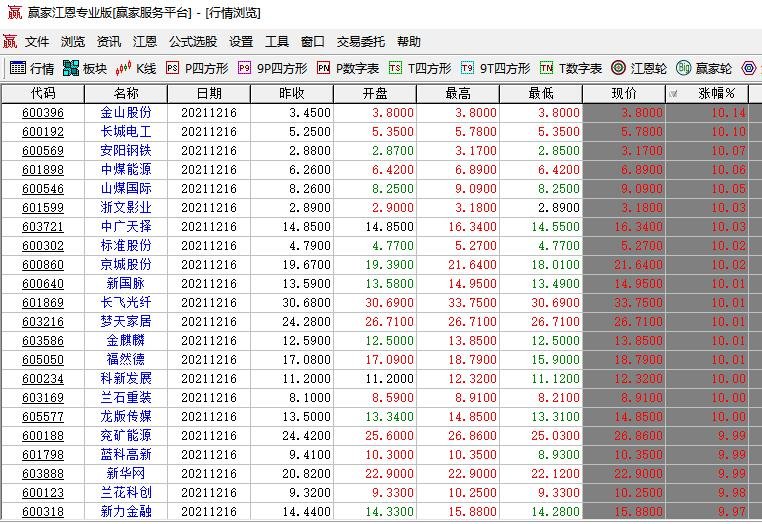Open the 窗口 menu
762x524 pixels.
pos(312,41)
